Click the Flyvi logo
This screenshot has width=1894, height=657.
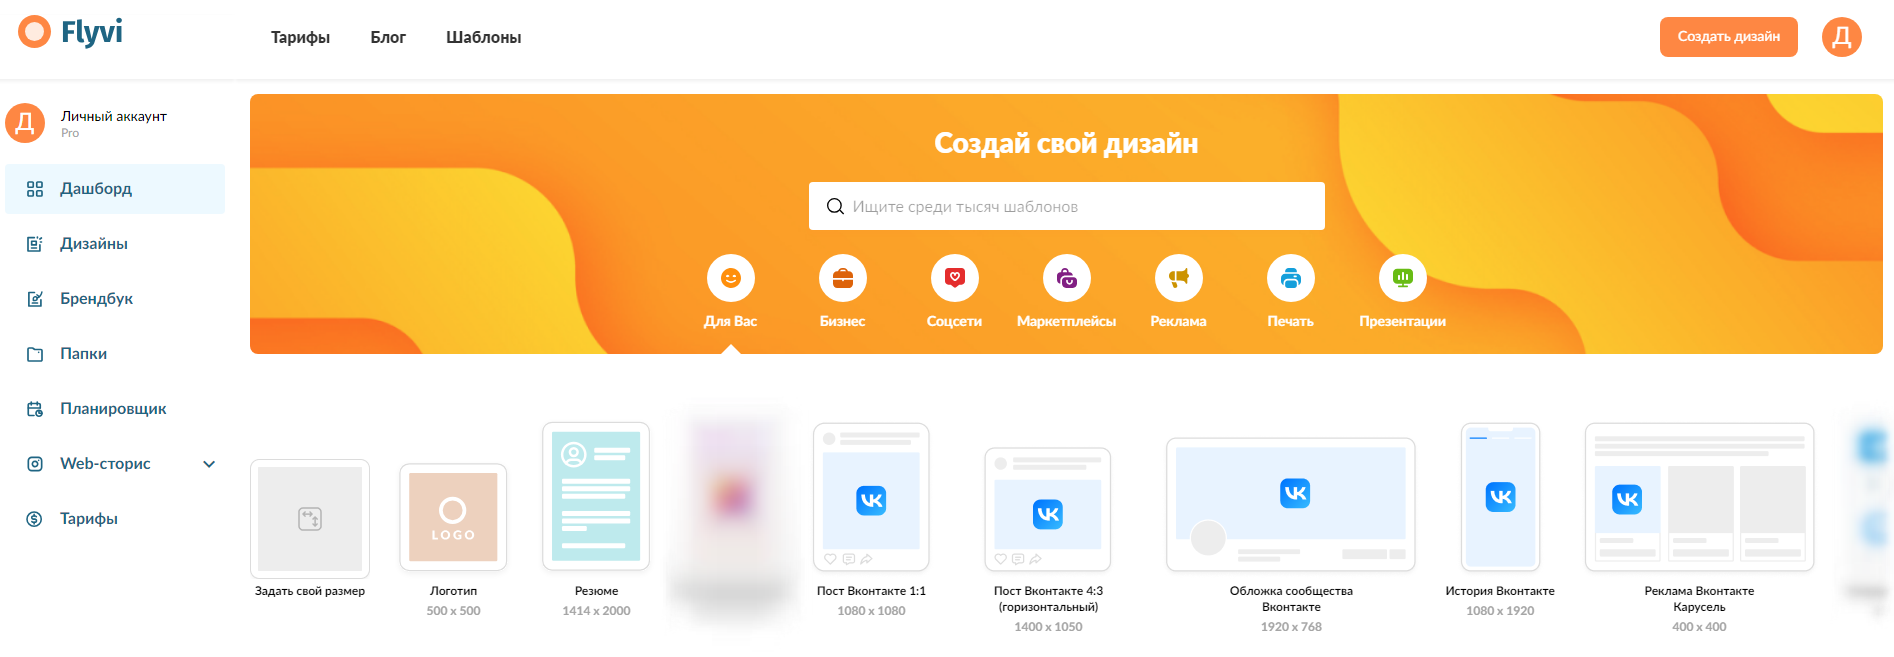pos(70,32)
